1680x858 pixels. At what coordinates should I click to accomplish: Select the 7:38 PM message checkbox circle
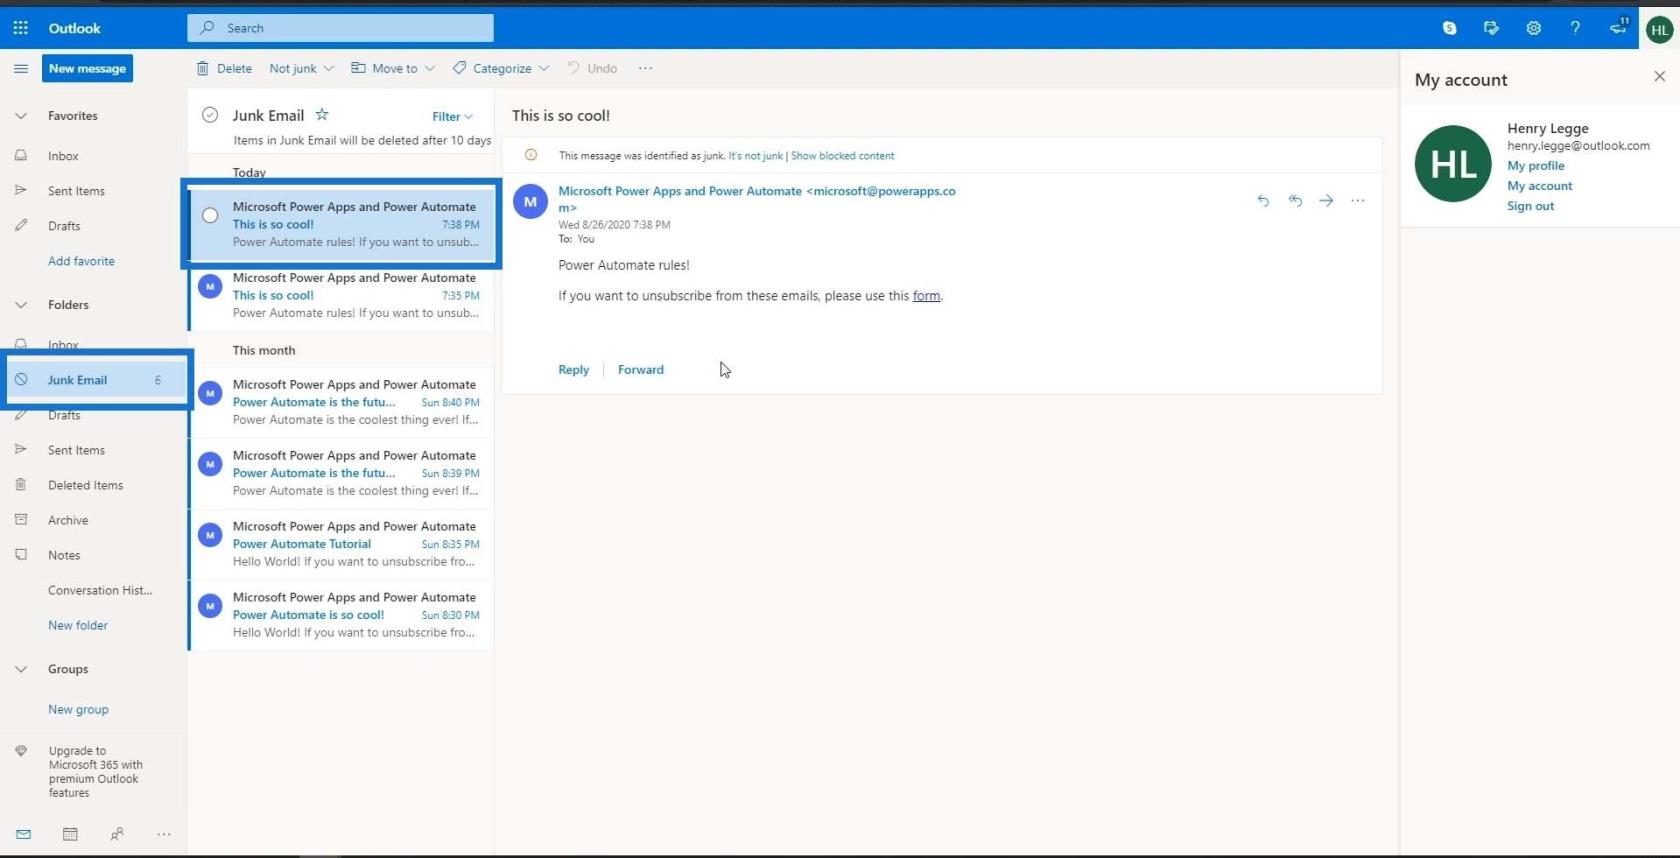click(x=210, y=215)
